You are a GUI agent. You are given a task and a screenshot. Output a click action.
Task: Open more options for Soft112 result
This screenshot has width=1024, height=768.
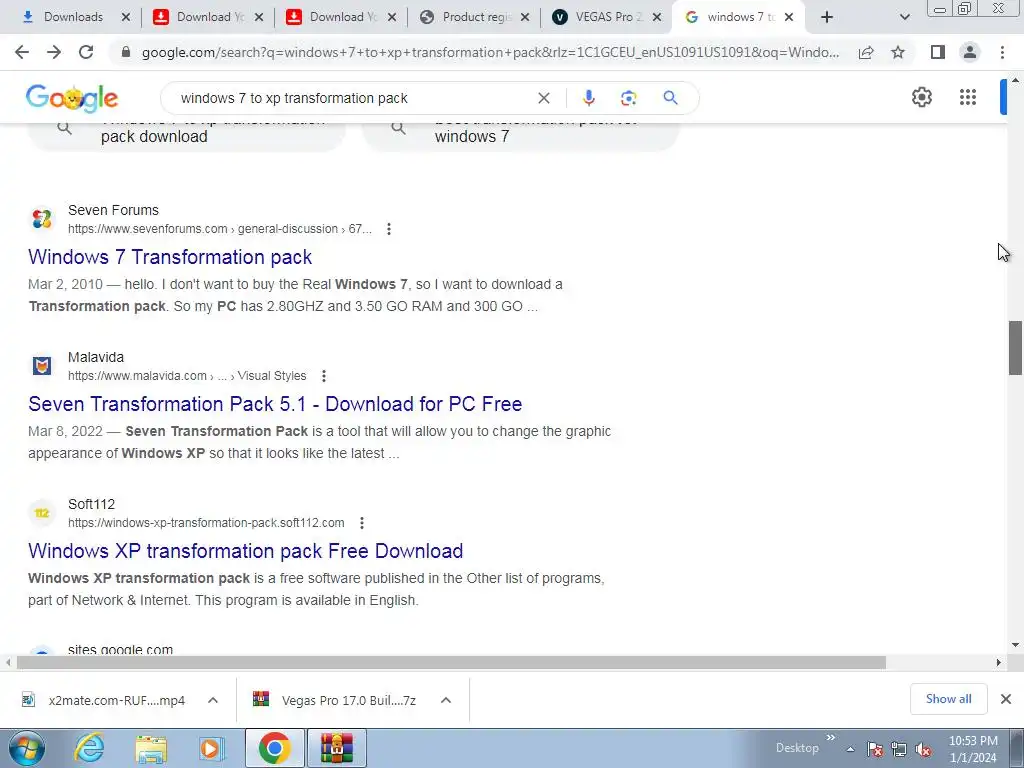tap(362, 523)
